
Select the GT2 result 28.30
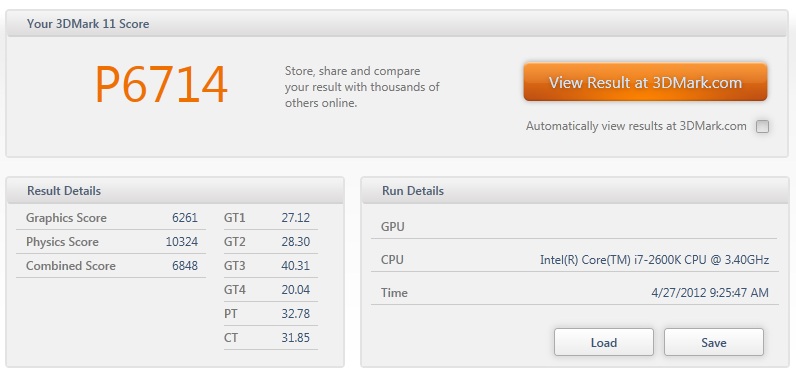click(x=295, y=242)
